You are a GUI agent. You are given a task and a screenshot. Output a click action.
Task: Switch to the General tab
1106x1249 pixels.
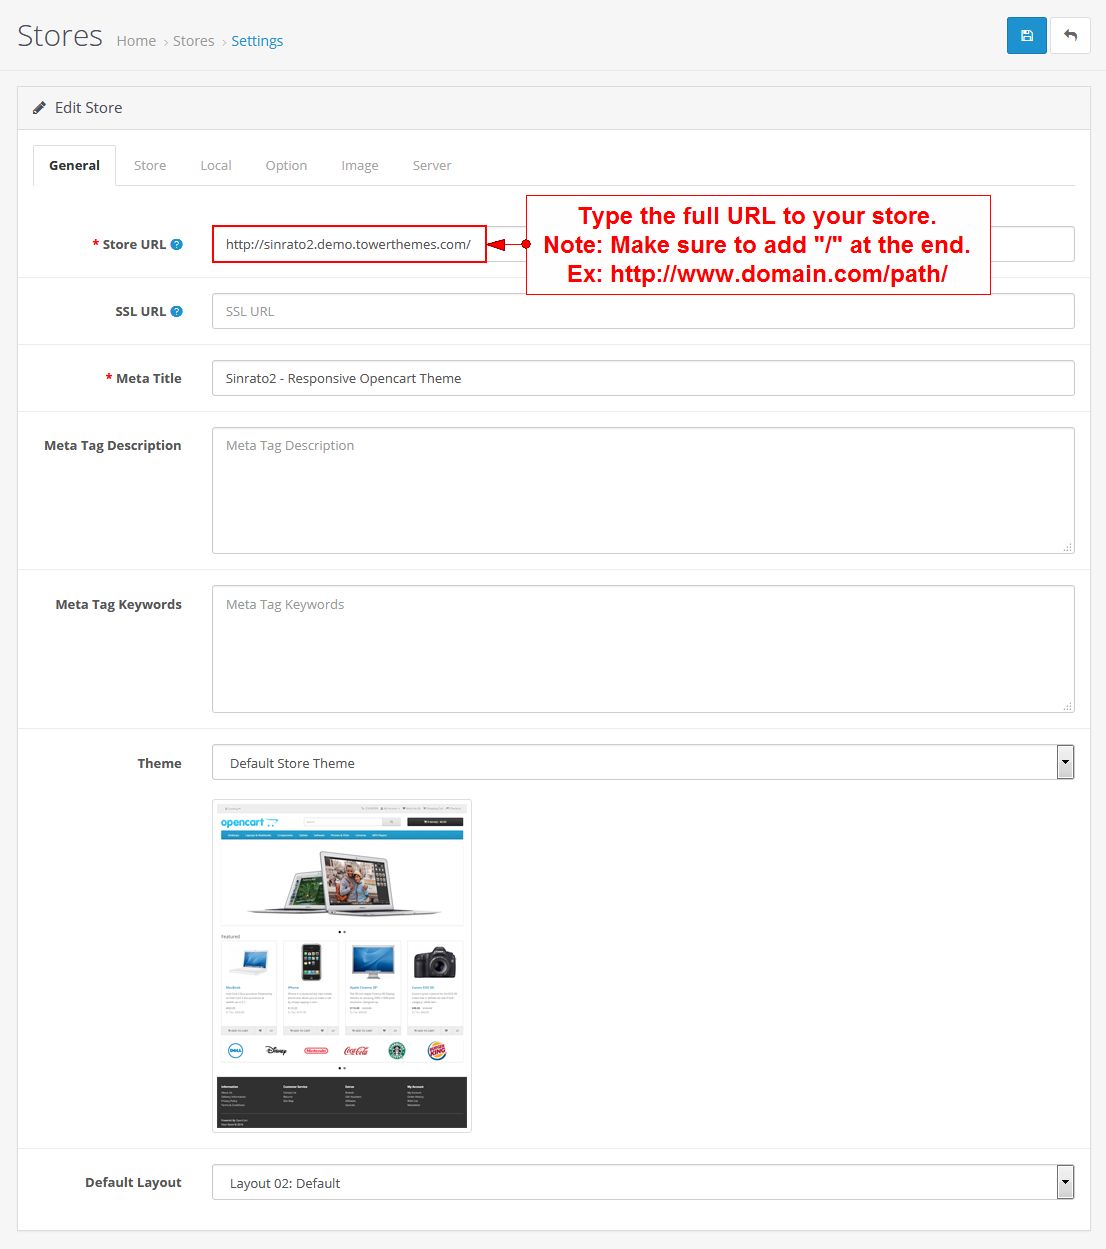pos(74,165)
